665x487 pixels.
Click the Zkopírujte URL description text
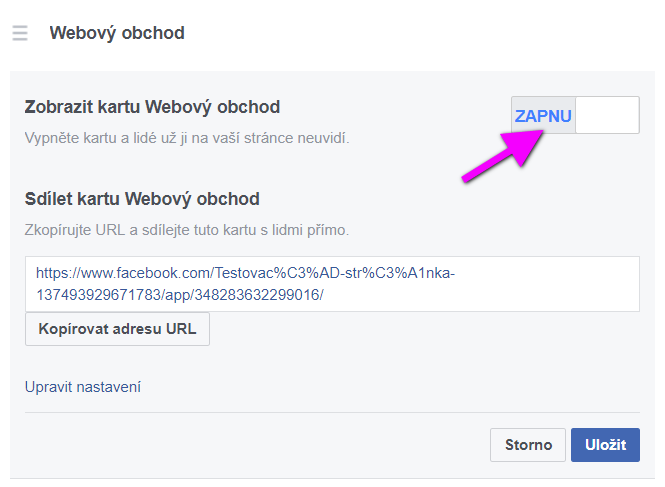[187, 230]
